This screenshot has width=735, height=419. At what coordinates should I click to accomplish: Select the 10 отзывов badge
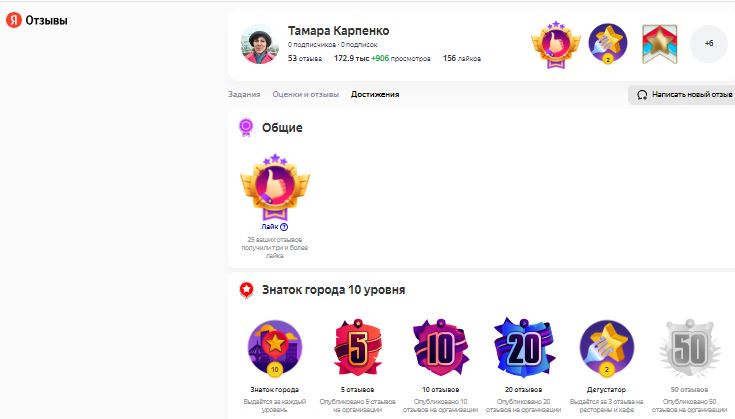pos(441,348)
